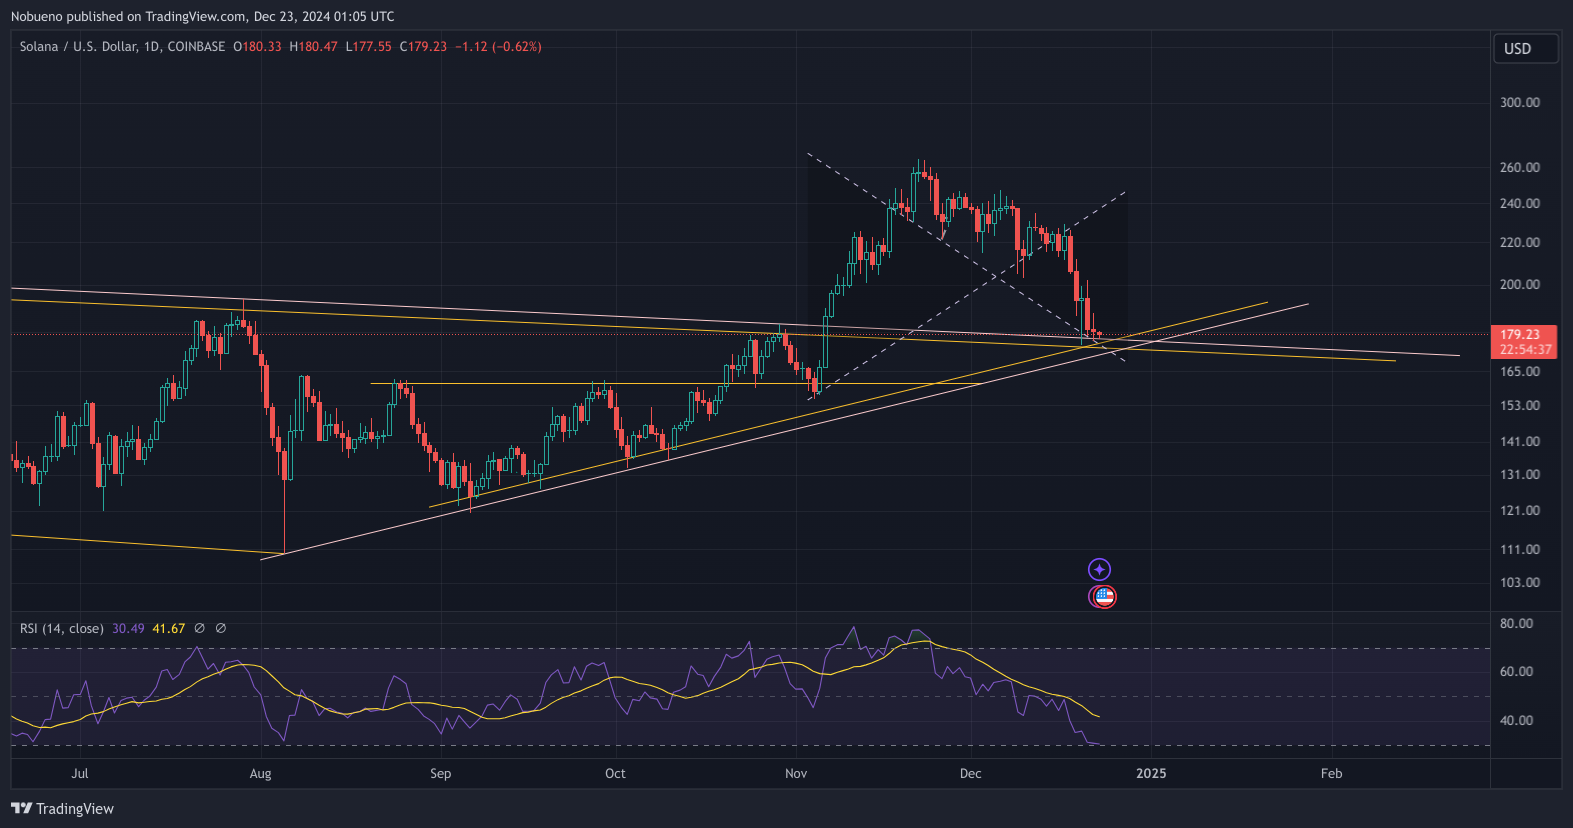Image resolution: width=1573 pixels, height=828 pixels.
Task: Click the US flag economic event marker
Action: coord(1103,597)
